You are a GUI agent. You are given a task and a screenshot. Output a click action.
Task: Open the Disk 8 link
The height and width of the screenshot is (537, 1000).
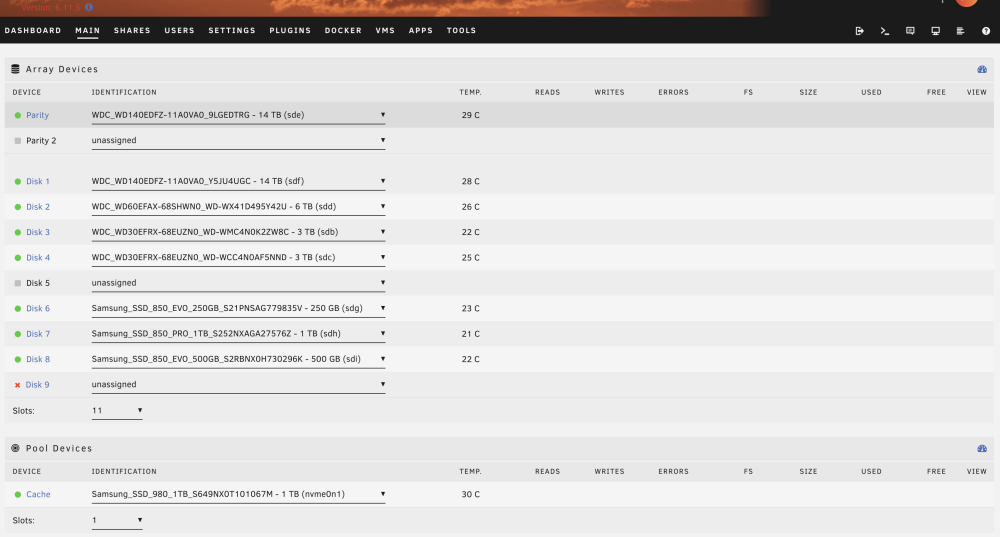pyautogui.click(x=38, y=360)
